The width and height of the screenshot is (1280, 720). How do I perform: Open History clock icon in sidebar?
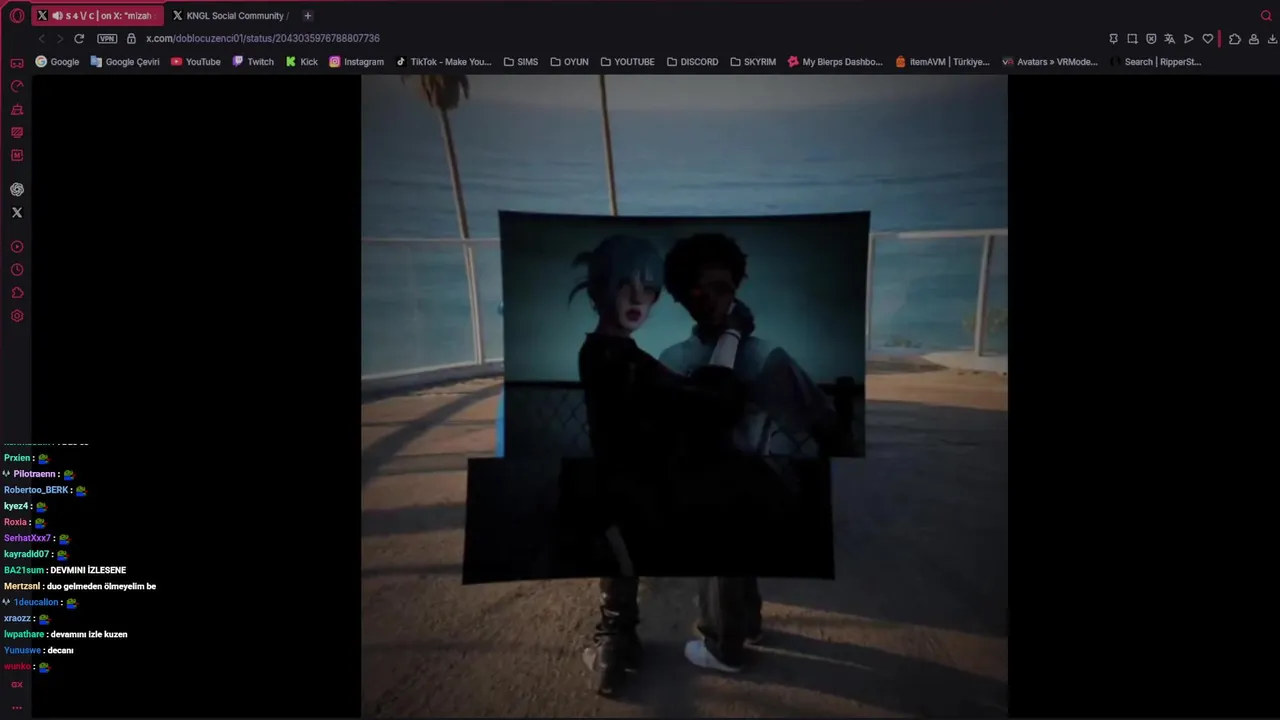17,269
